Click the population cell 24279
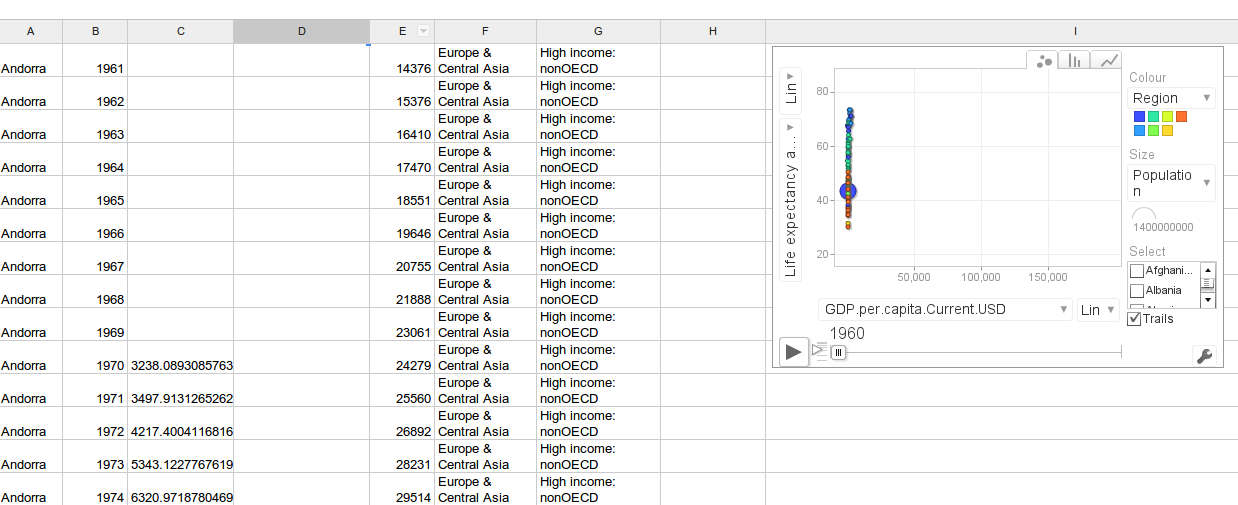 [402, 358]
